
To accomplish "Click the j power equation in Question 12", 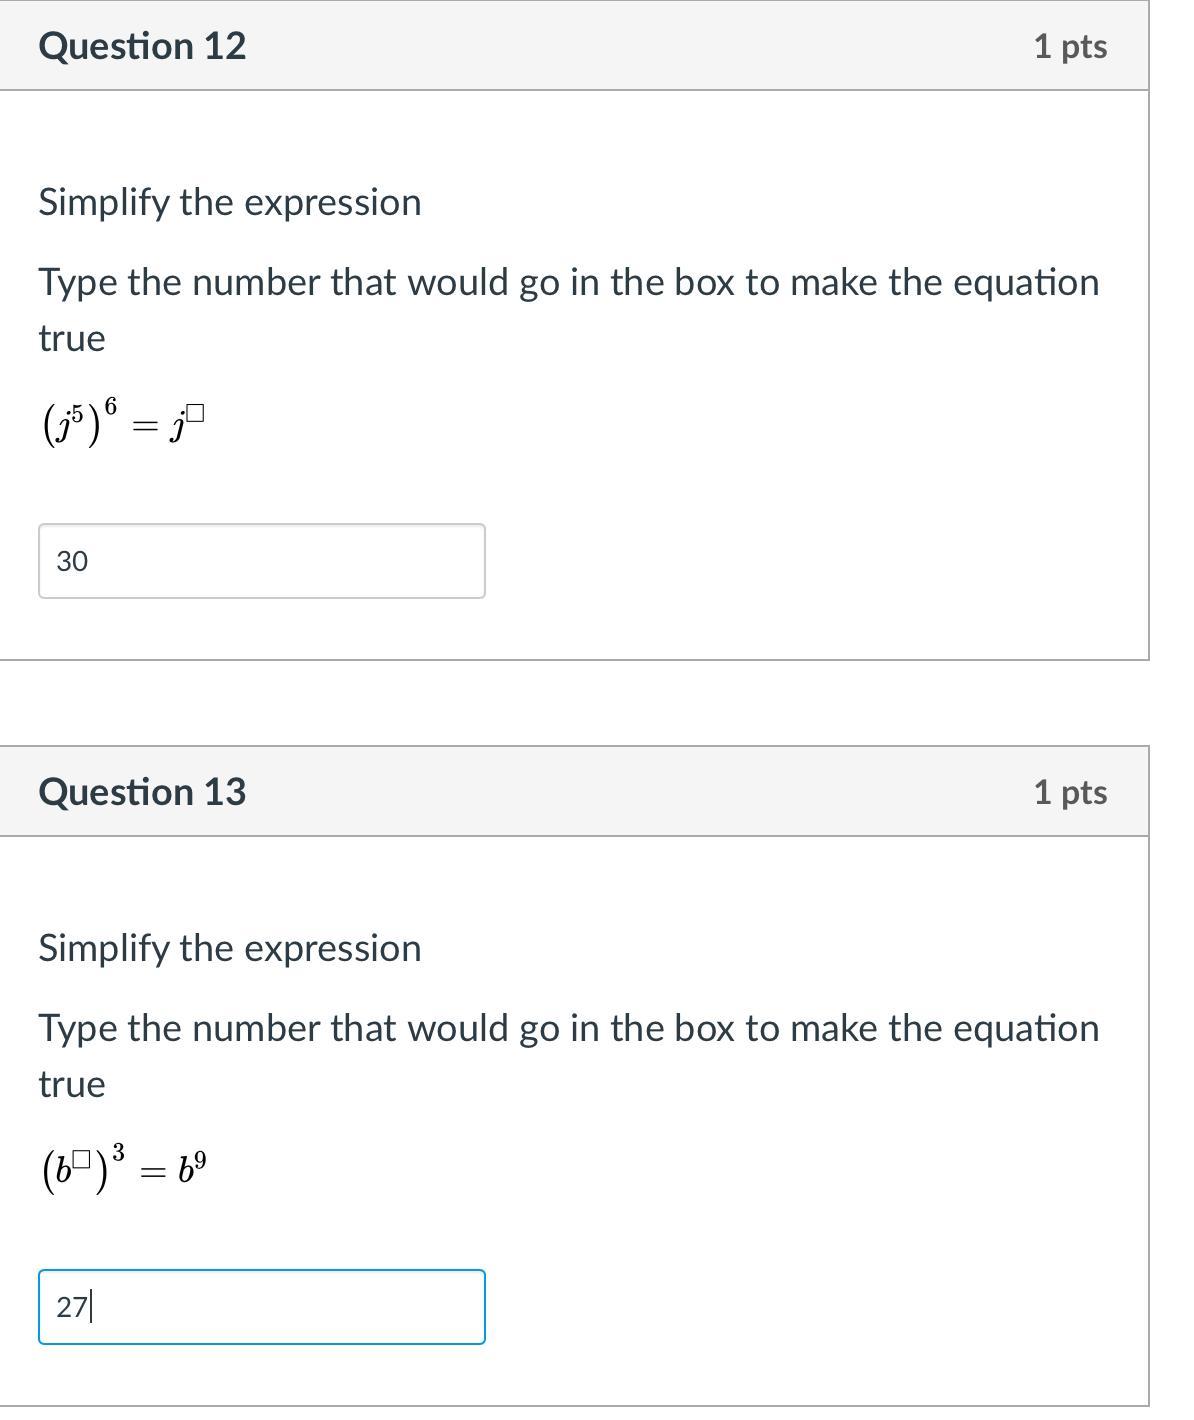I will (x=123, y=424).
